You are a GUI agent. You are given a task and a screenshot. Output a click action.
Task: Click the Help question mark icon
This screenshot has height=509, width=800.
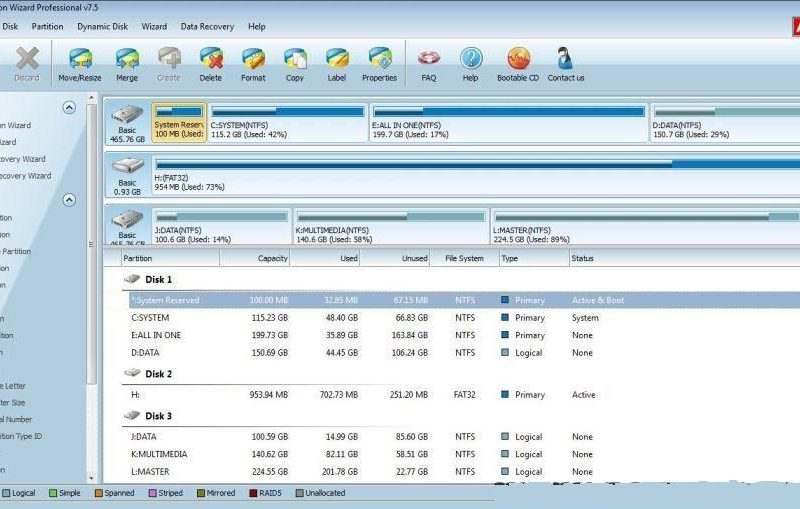470,59
